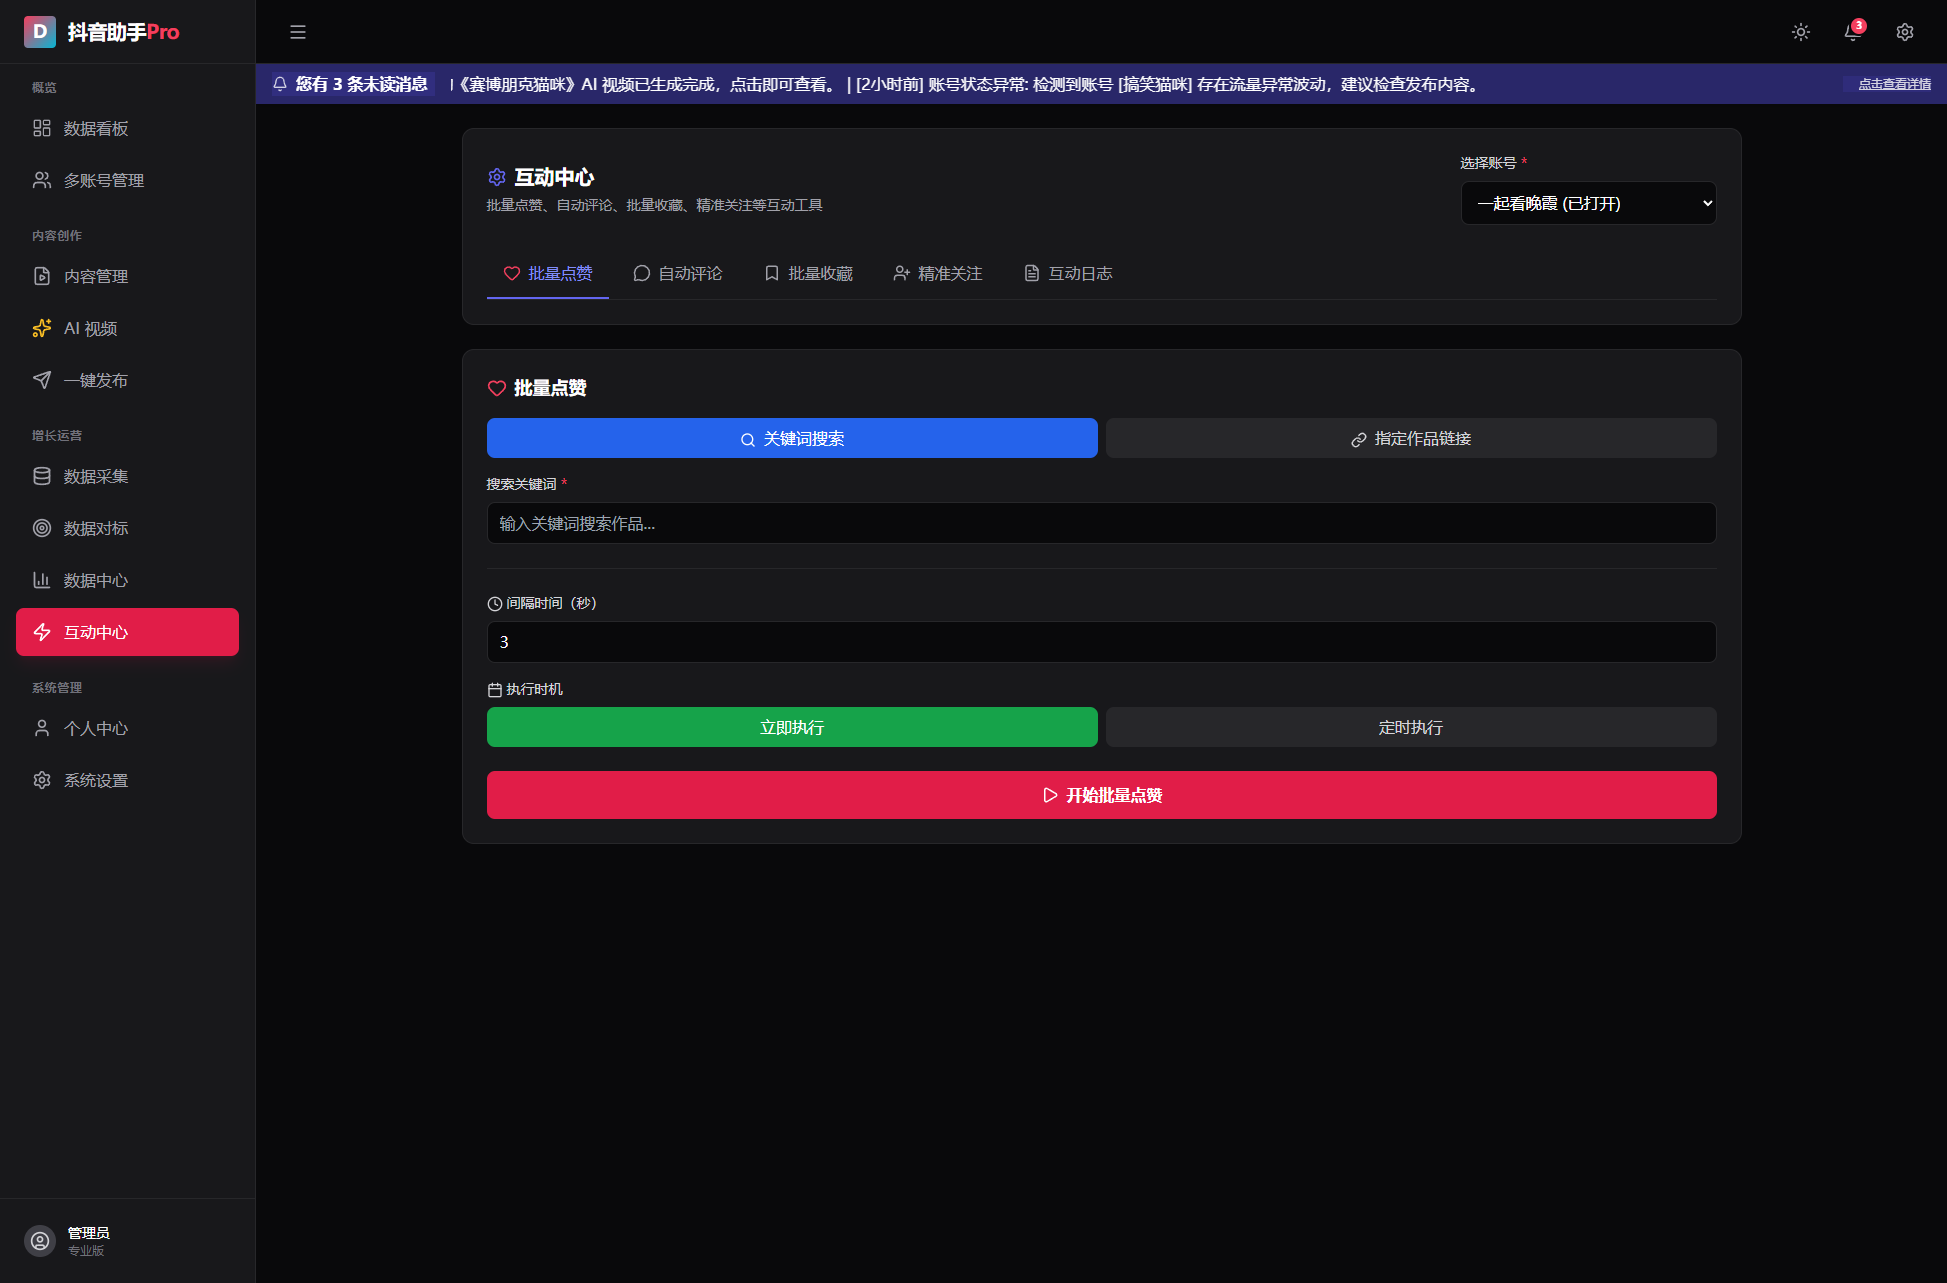
Task: Open 数据对标 target icon item
Action: (95, 528)
